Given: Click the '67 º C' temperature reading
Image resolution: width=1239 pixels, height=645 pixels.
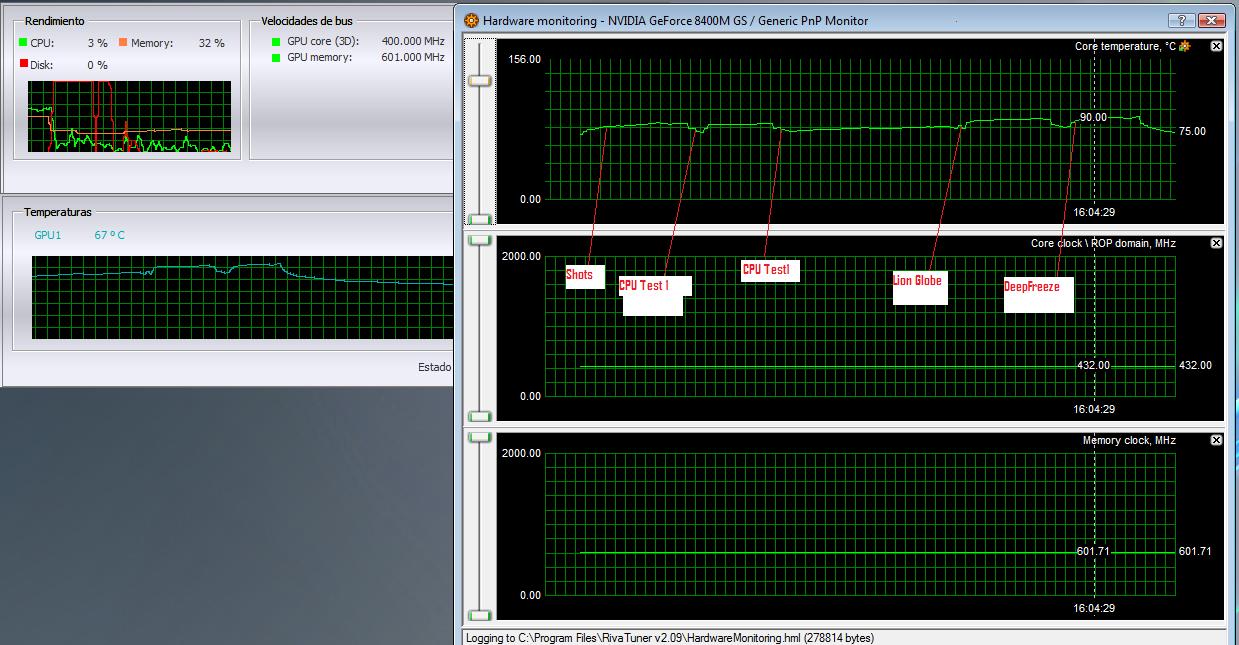Looking at the screenshot, I should (110, 235).
